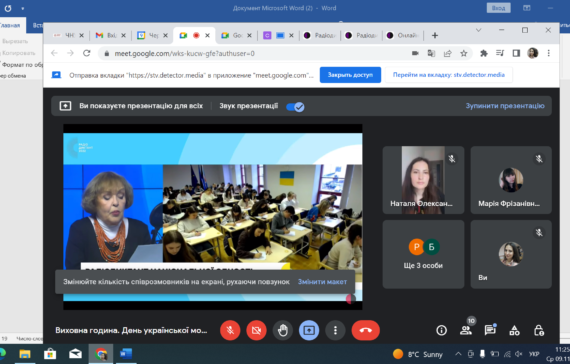Image resolution: width=570 pixels, height=364 pixels.
Task: Bookmark this page with star icon
Action: [463, 53]
